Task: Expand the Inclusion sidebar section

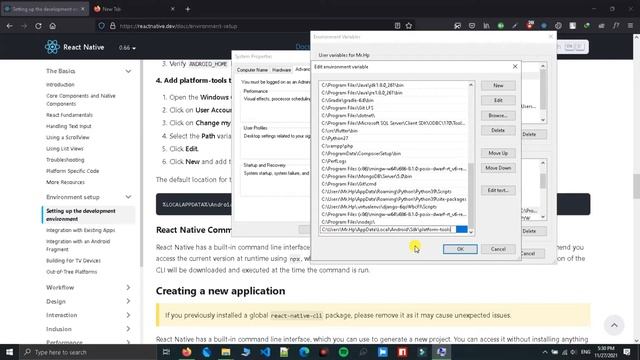Action: (128, 329)
